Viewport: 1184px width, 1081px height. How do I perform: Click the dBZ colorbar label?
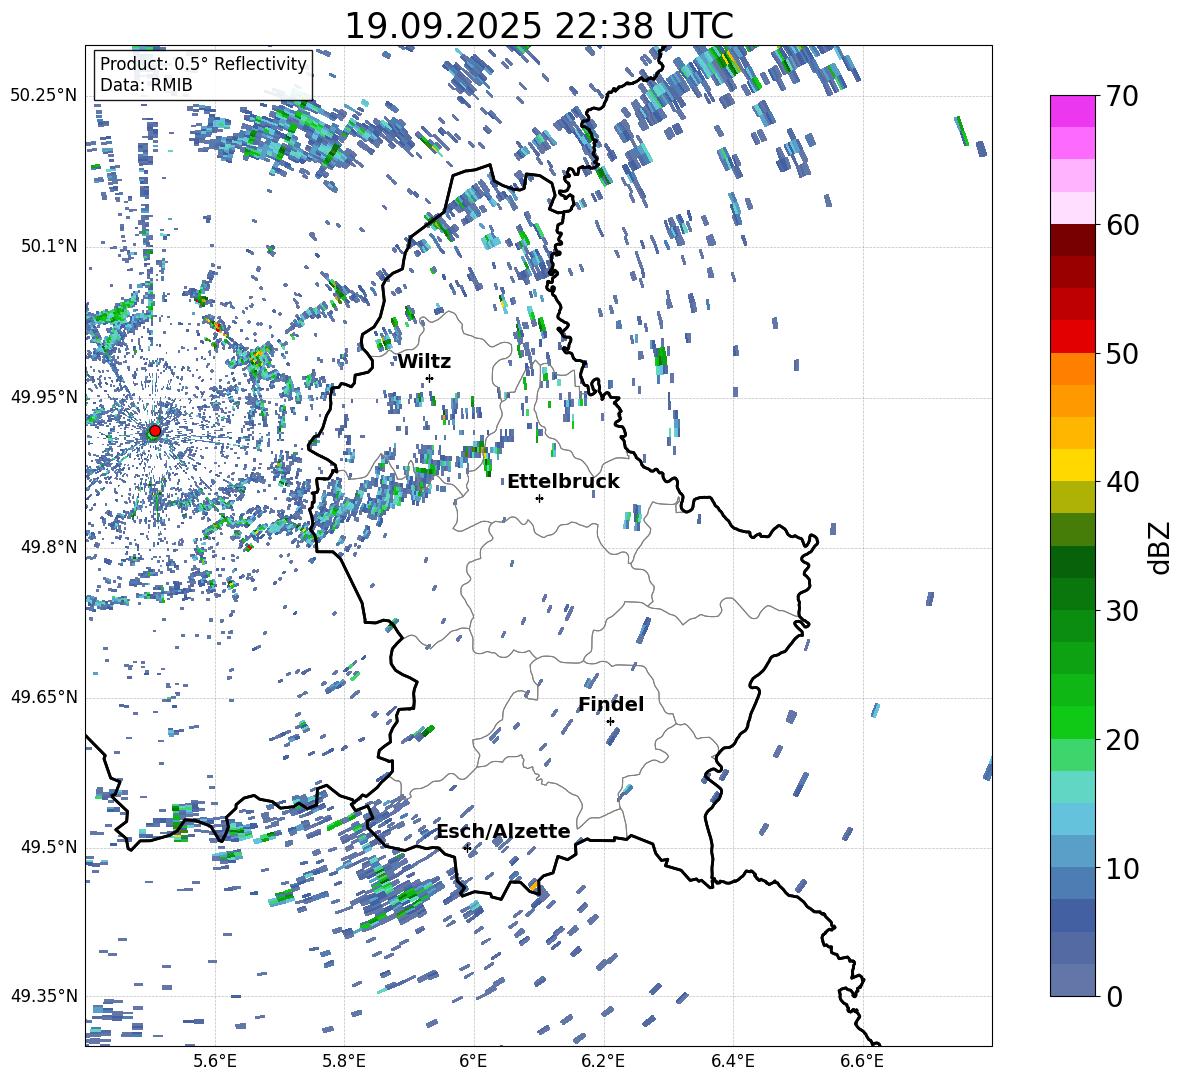click(1159, 547)
